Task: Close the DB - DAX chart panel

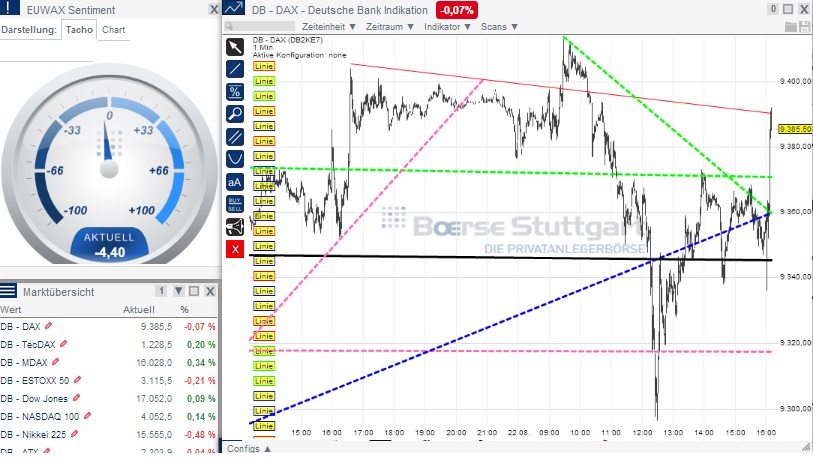Action: click(804, 9)
